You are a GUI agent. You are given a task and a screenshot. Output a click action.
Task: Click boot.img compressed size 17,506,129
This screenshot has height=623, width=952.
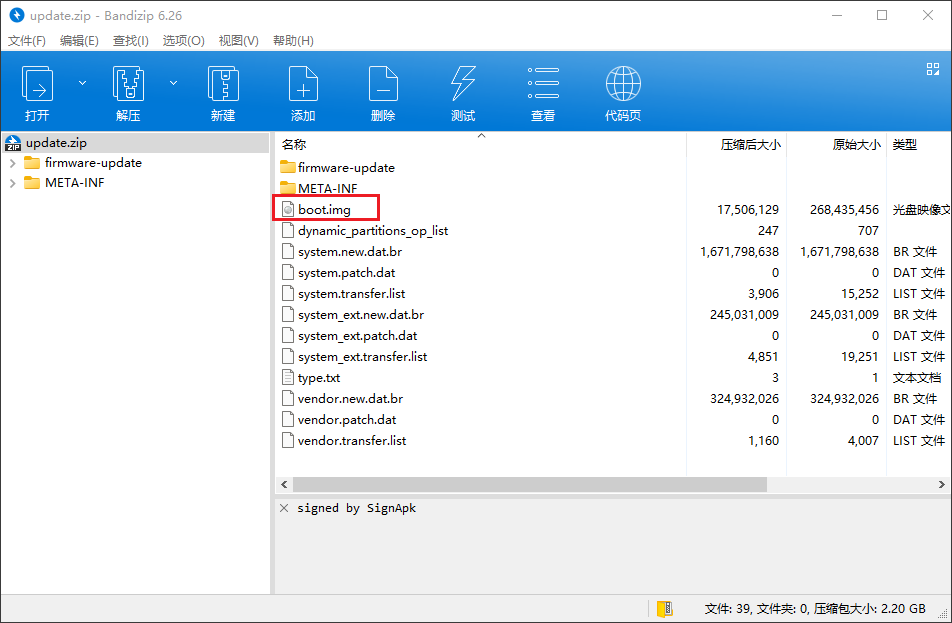pos(747,209)
